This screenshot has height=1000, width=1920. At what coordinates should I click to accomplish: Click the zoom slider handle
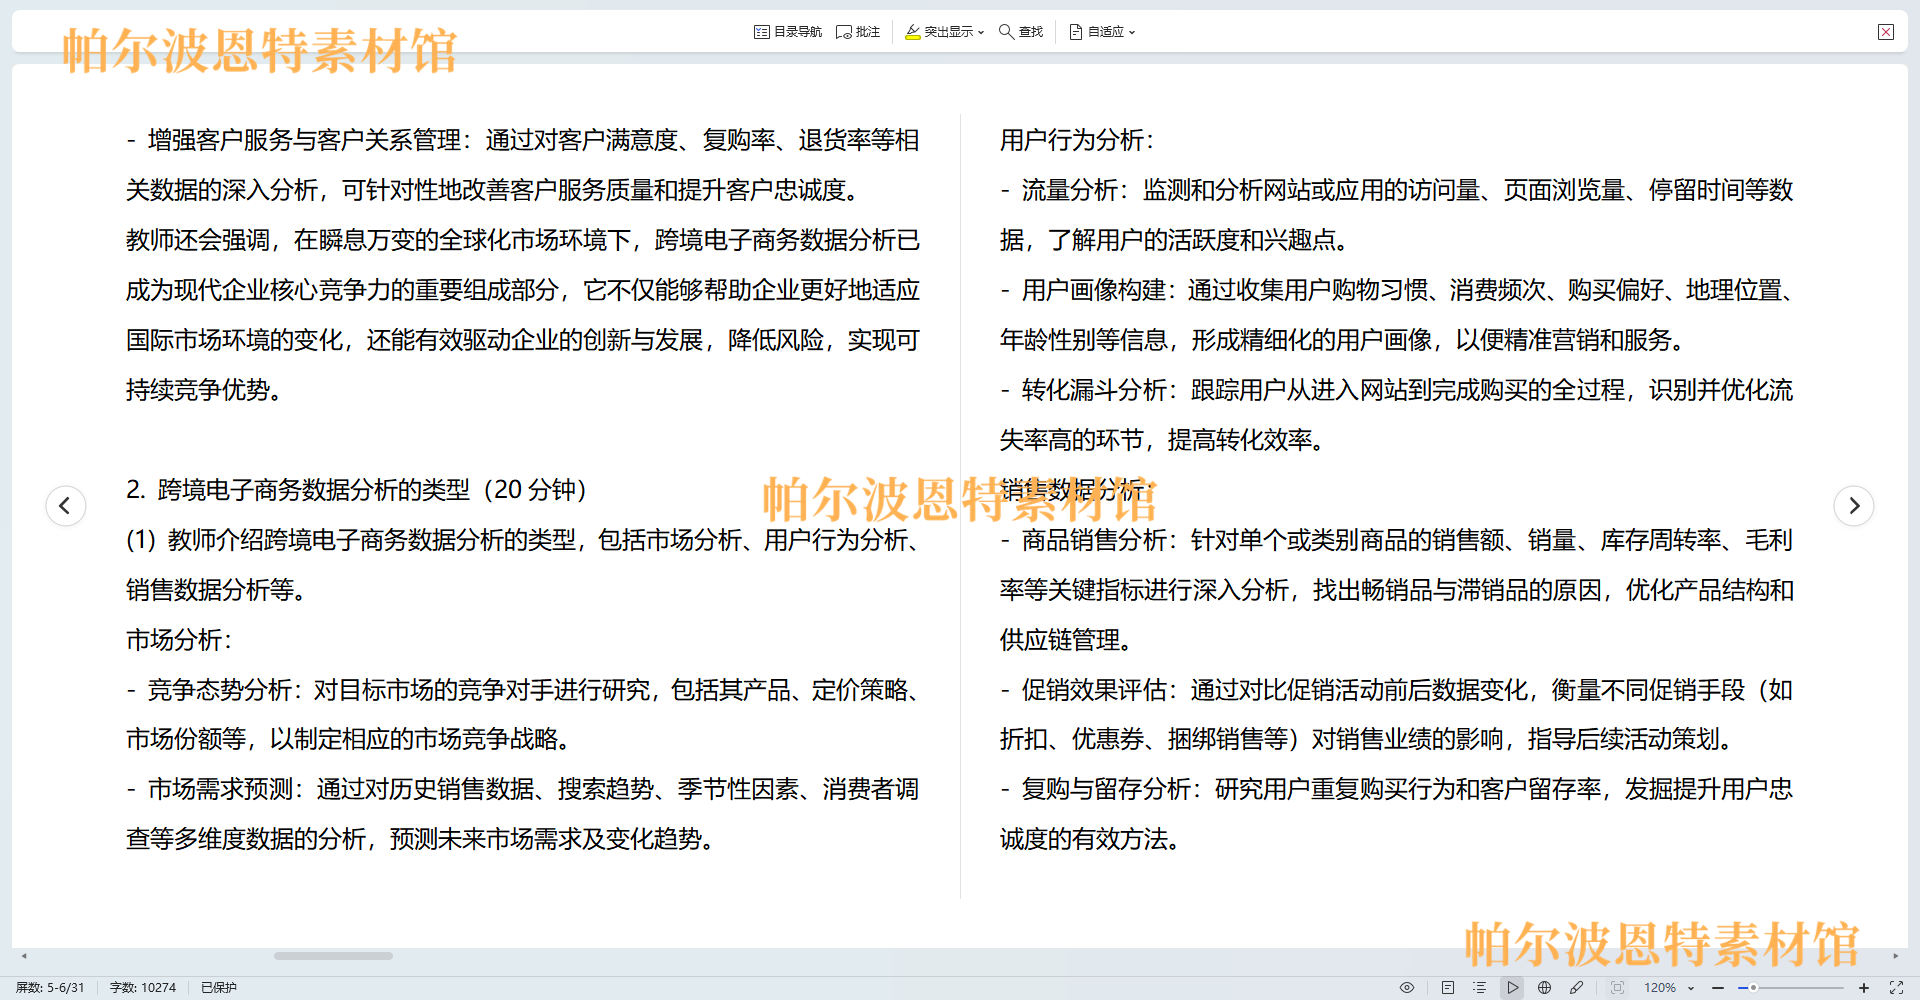click(1753, 988)
